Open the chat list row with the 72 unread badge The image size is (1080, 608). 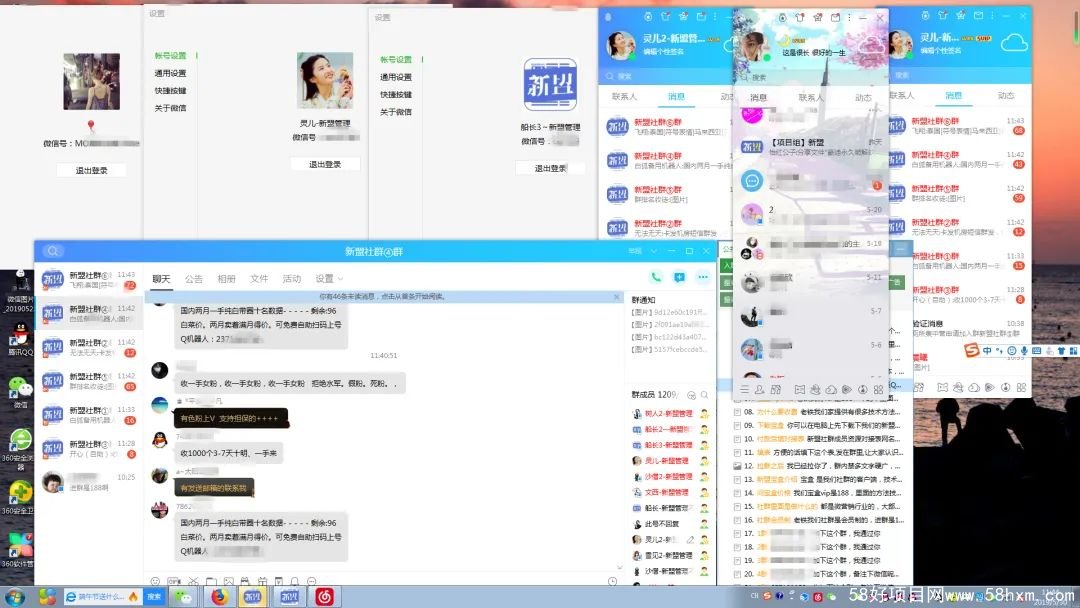click(x=89, y=280)
